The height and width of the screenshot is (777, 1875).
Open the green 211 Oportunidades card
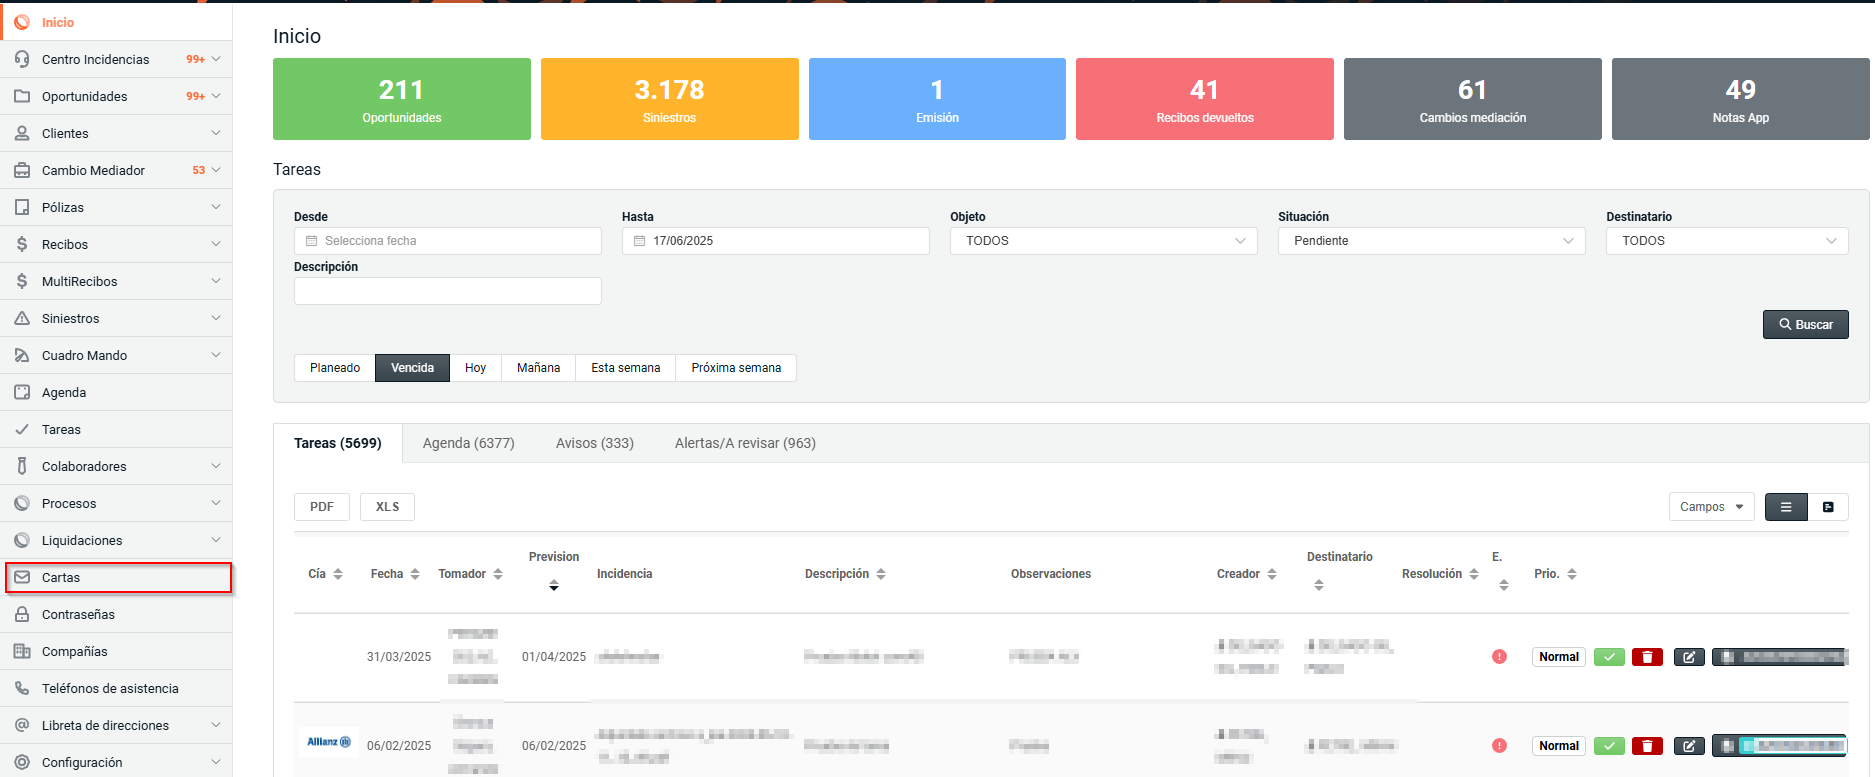pos(402,99)
